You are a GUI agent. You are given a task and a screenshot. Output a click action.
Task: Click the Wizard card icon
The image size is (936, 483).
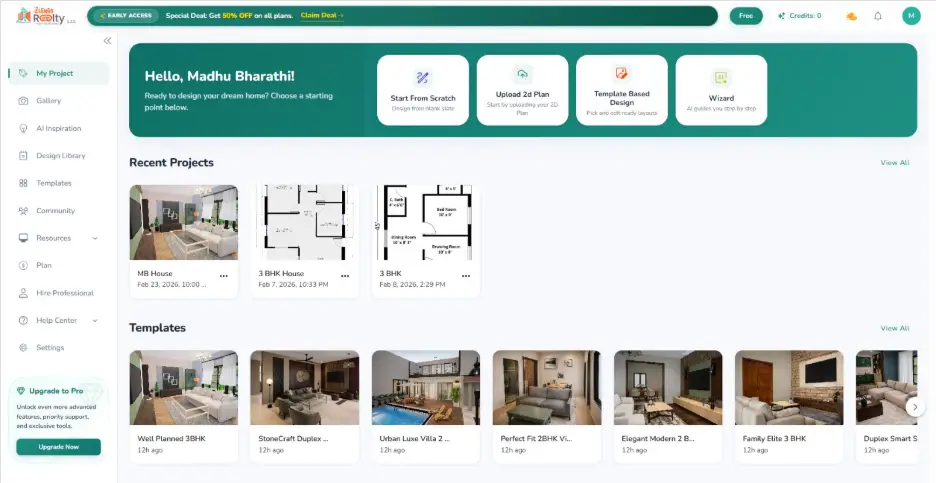point(721,78)
